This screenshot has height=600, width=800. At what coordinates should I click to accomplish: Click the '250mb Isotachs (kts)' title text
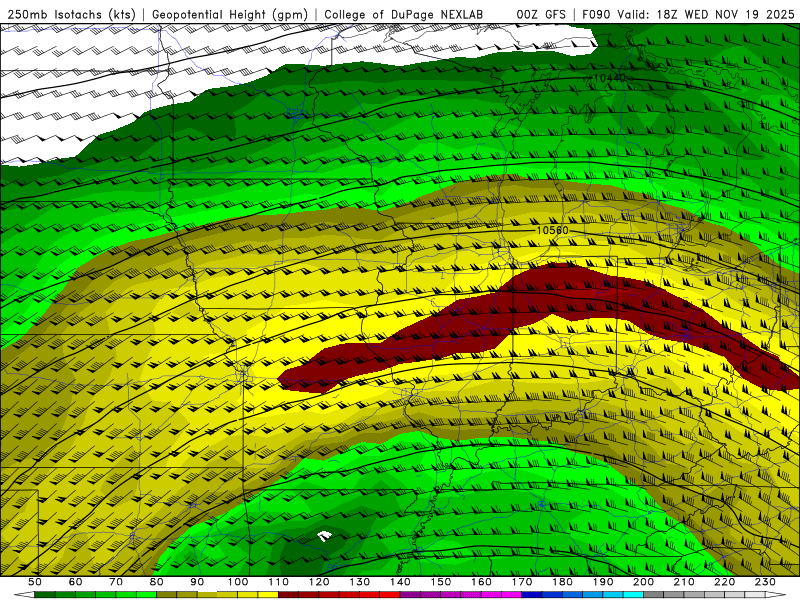(71, 14)
